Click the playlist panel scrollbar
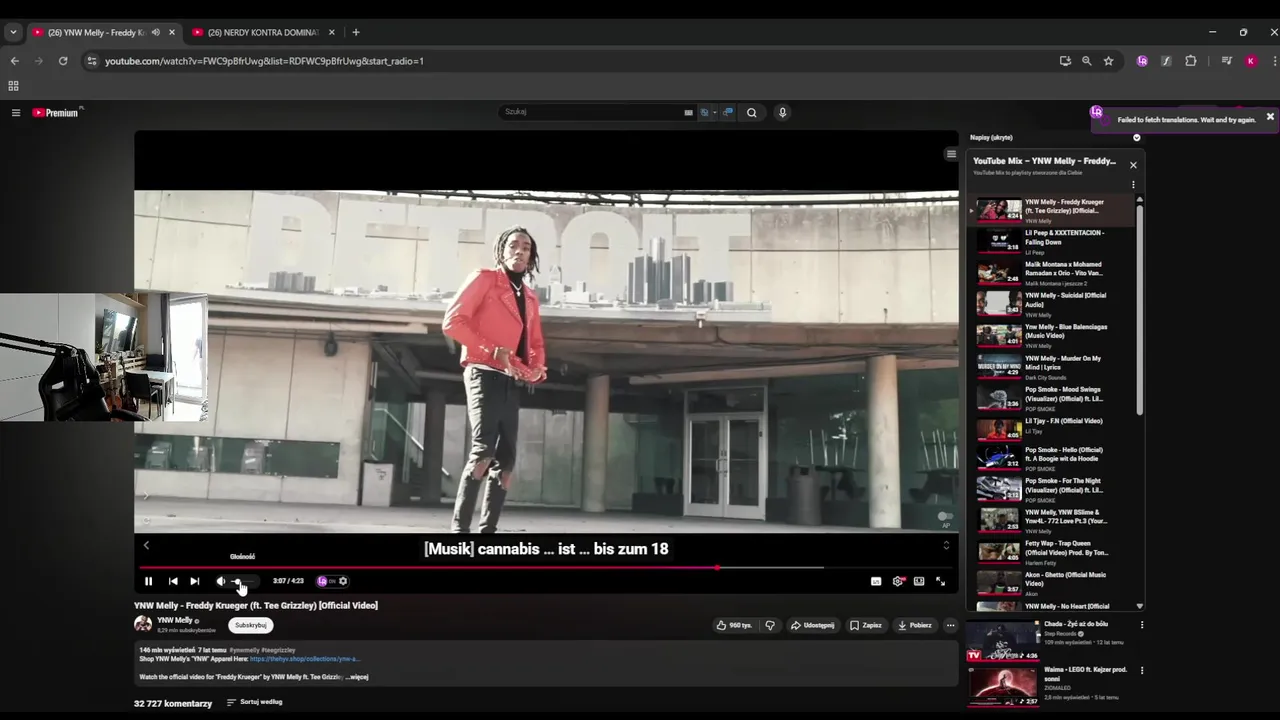The width and height of the screenshot is (1280, 720). coord(1139,310)
